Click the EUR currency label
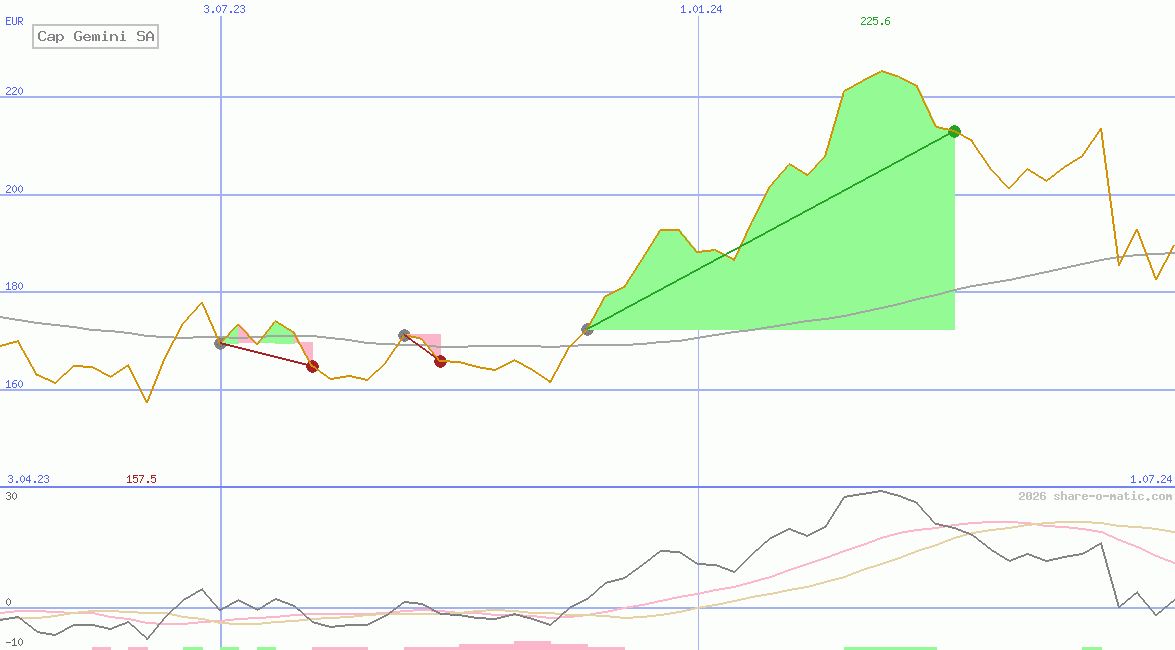 point(14,20)
